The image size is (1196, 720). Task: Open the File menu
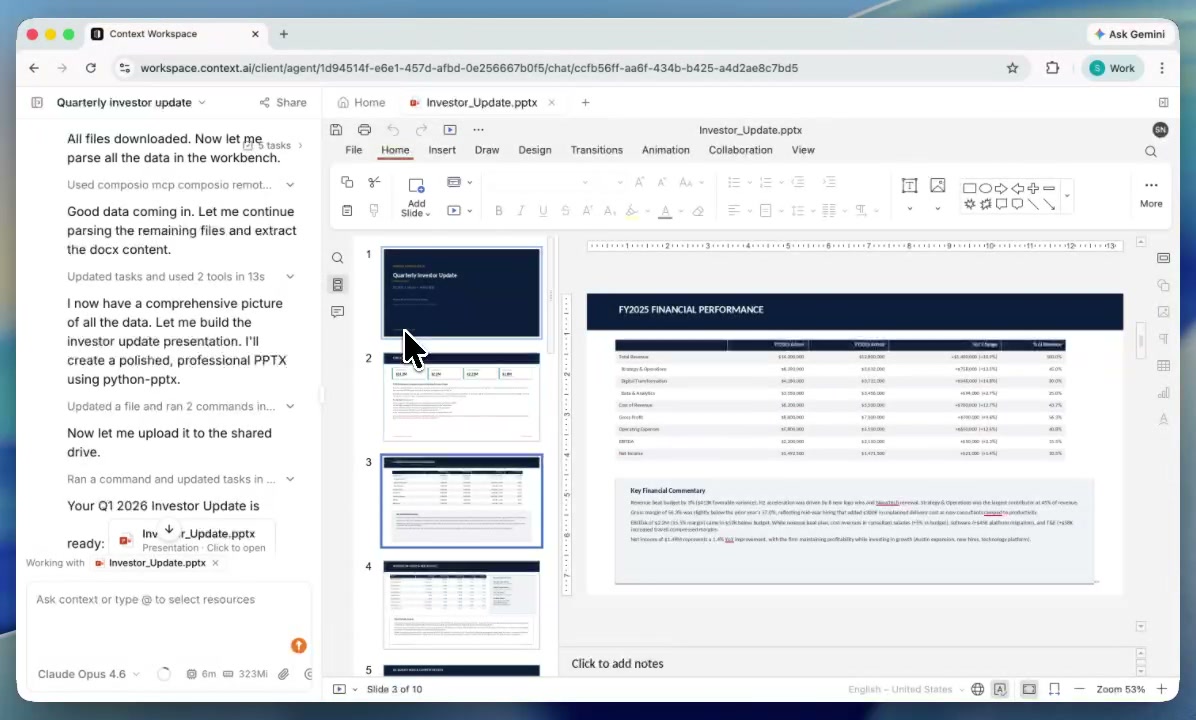pyautogui.click(x=353, y=150)
